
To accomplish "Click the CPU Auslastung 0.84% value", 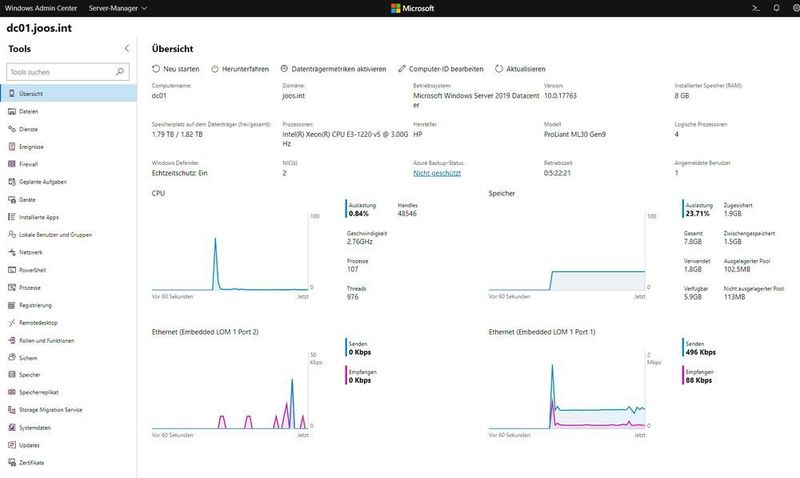I will (358, 214).
